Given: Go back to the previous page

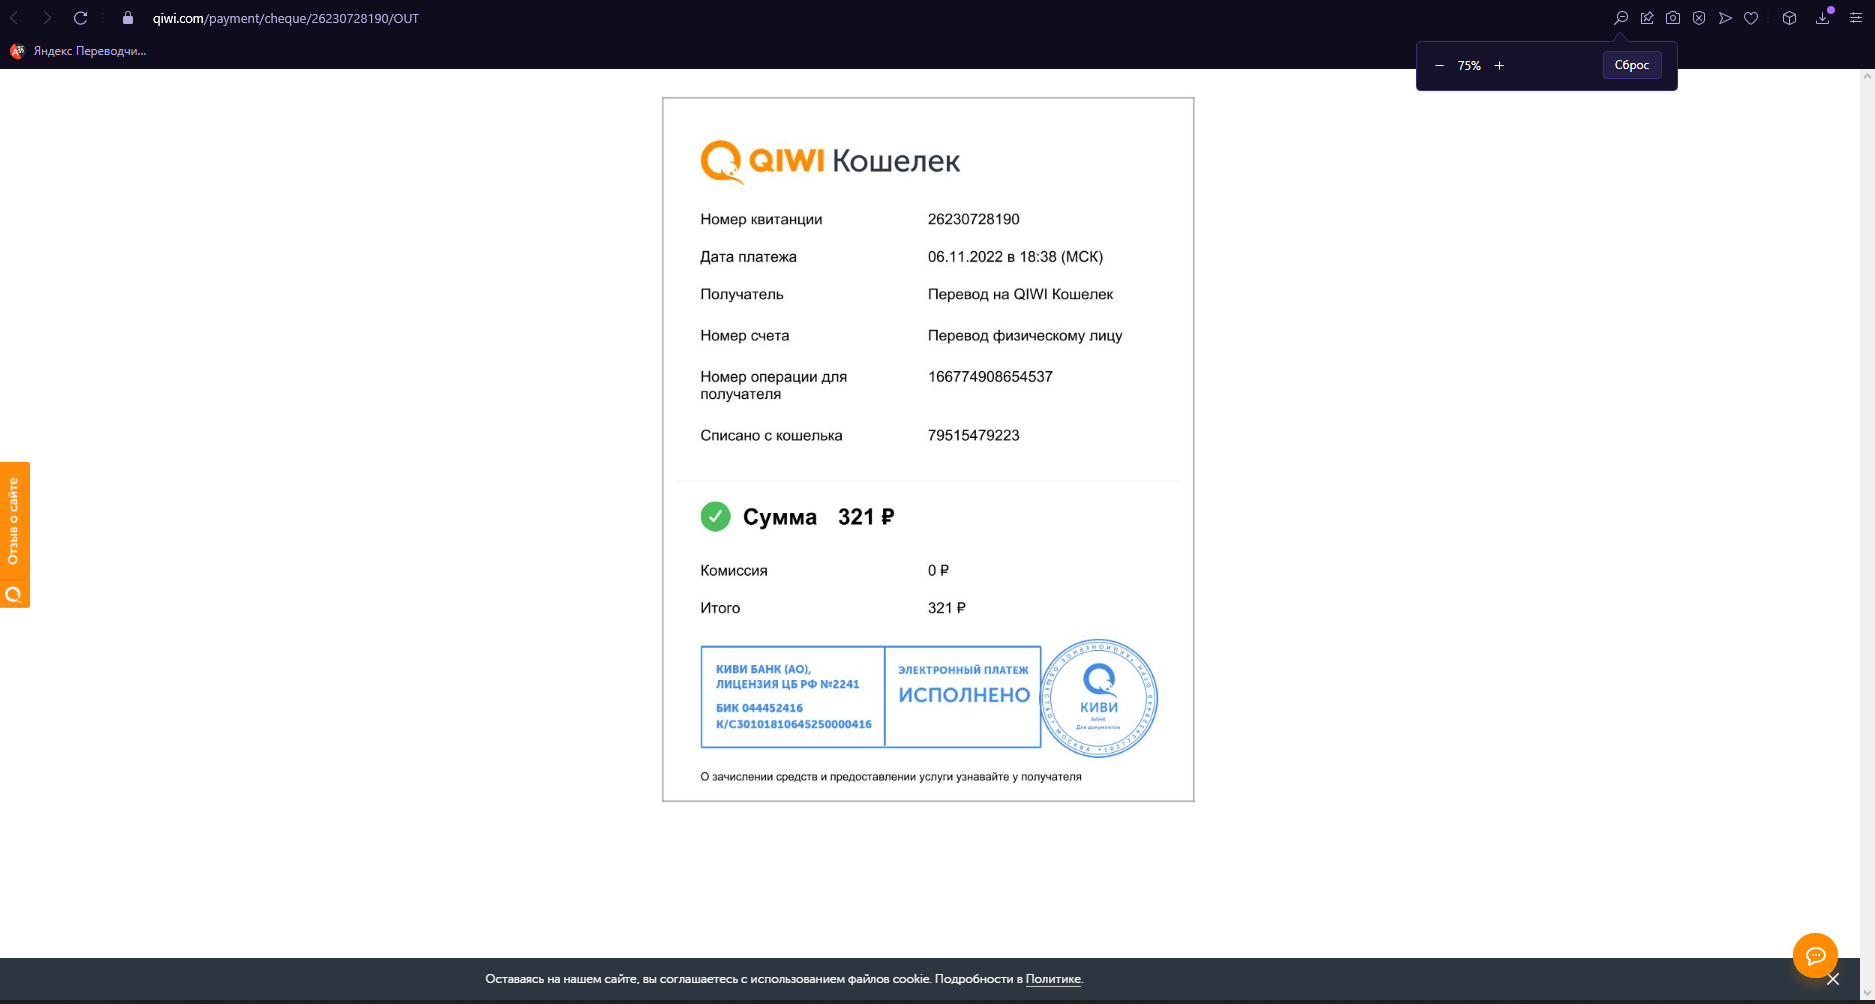Looking at the screenshot, I should coord(15,18).
